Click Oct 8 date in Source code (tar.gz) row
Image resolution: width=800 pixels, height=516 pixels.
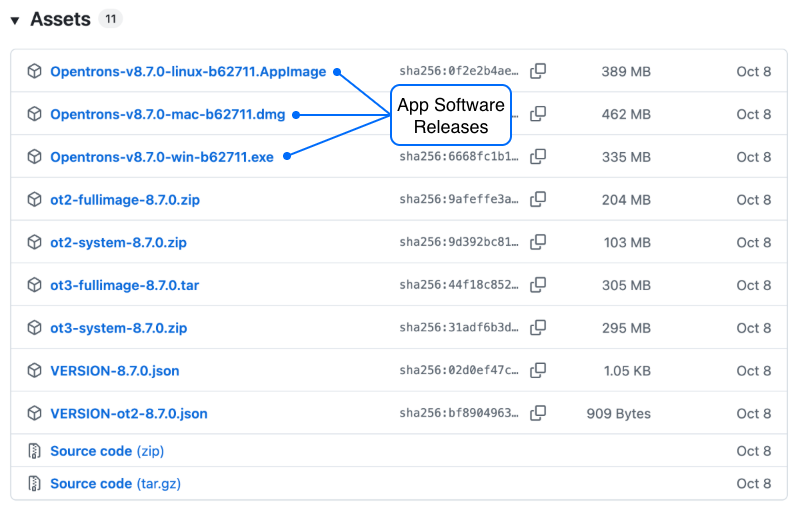pos(753,484)
